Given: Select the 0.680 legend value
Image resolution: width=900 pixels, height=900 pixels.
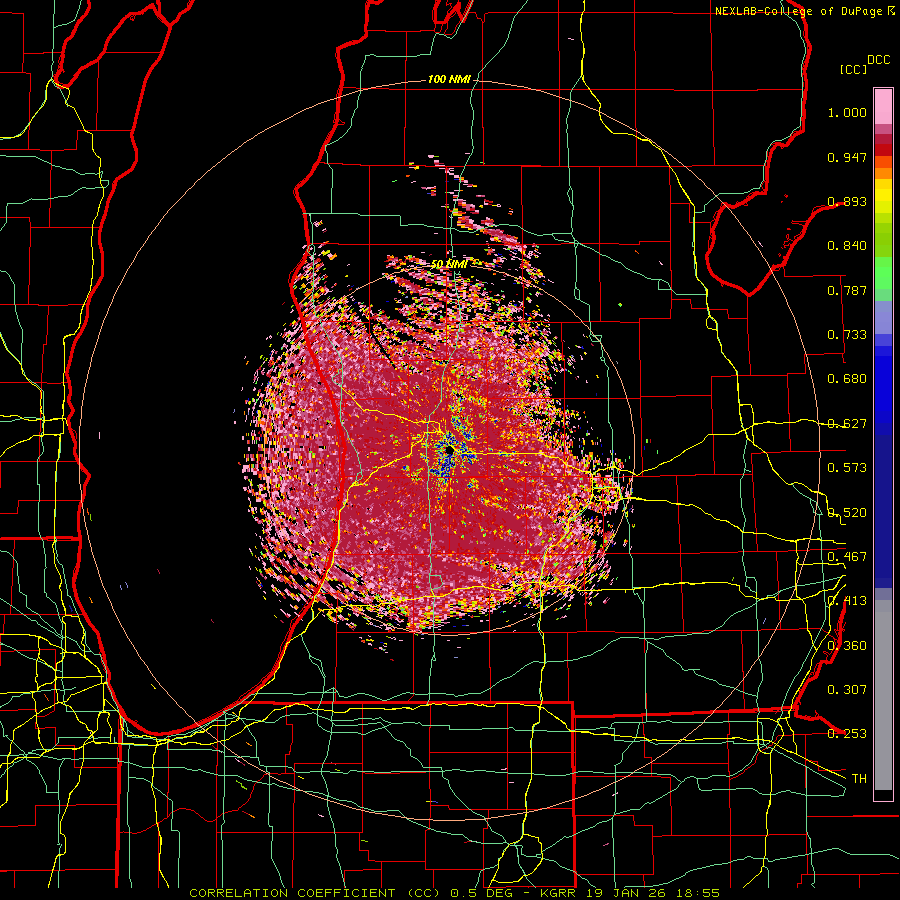Looking at the screenshot, I should (x=847, y=379).
